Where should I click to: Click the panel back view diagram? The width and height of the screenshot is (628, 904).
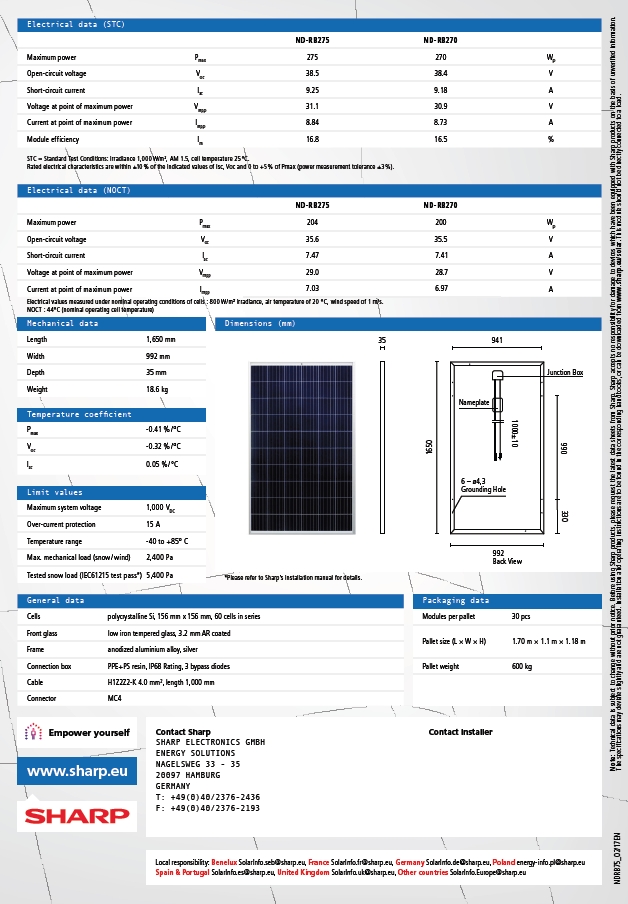pyautogui.click(x=497, y=448)
